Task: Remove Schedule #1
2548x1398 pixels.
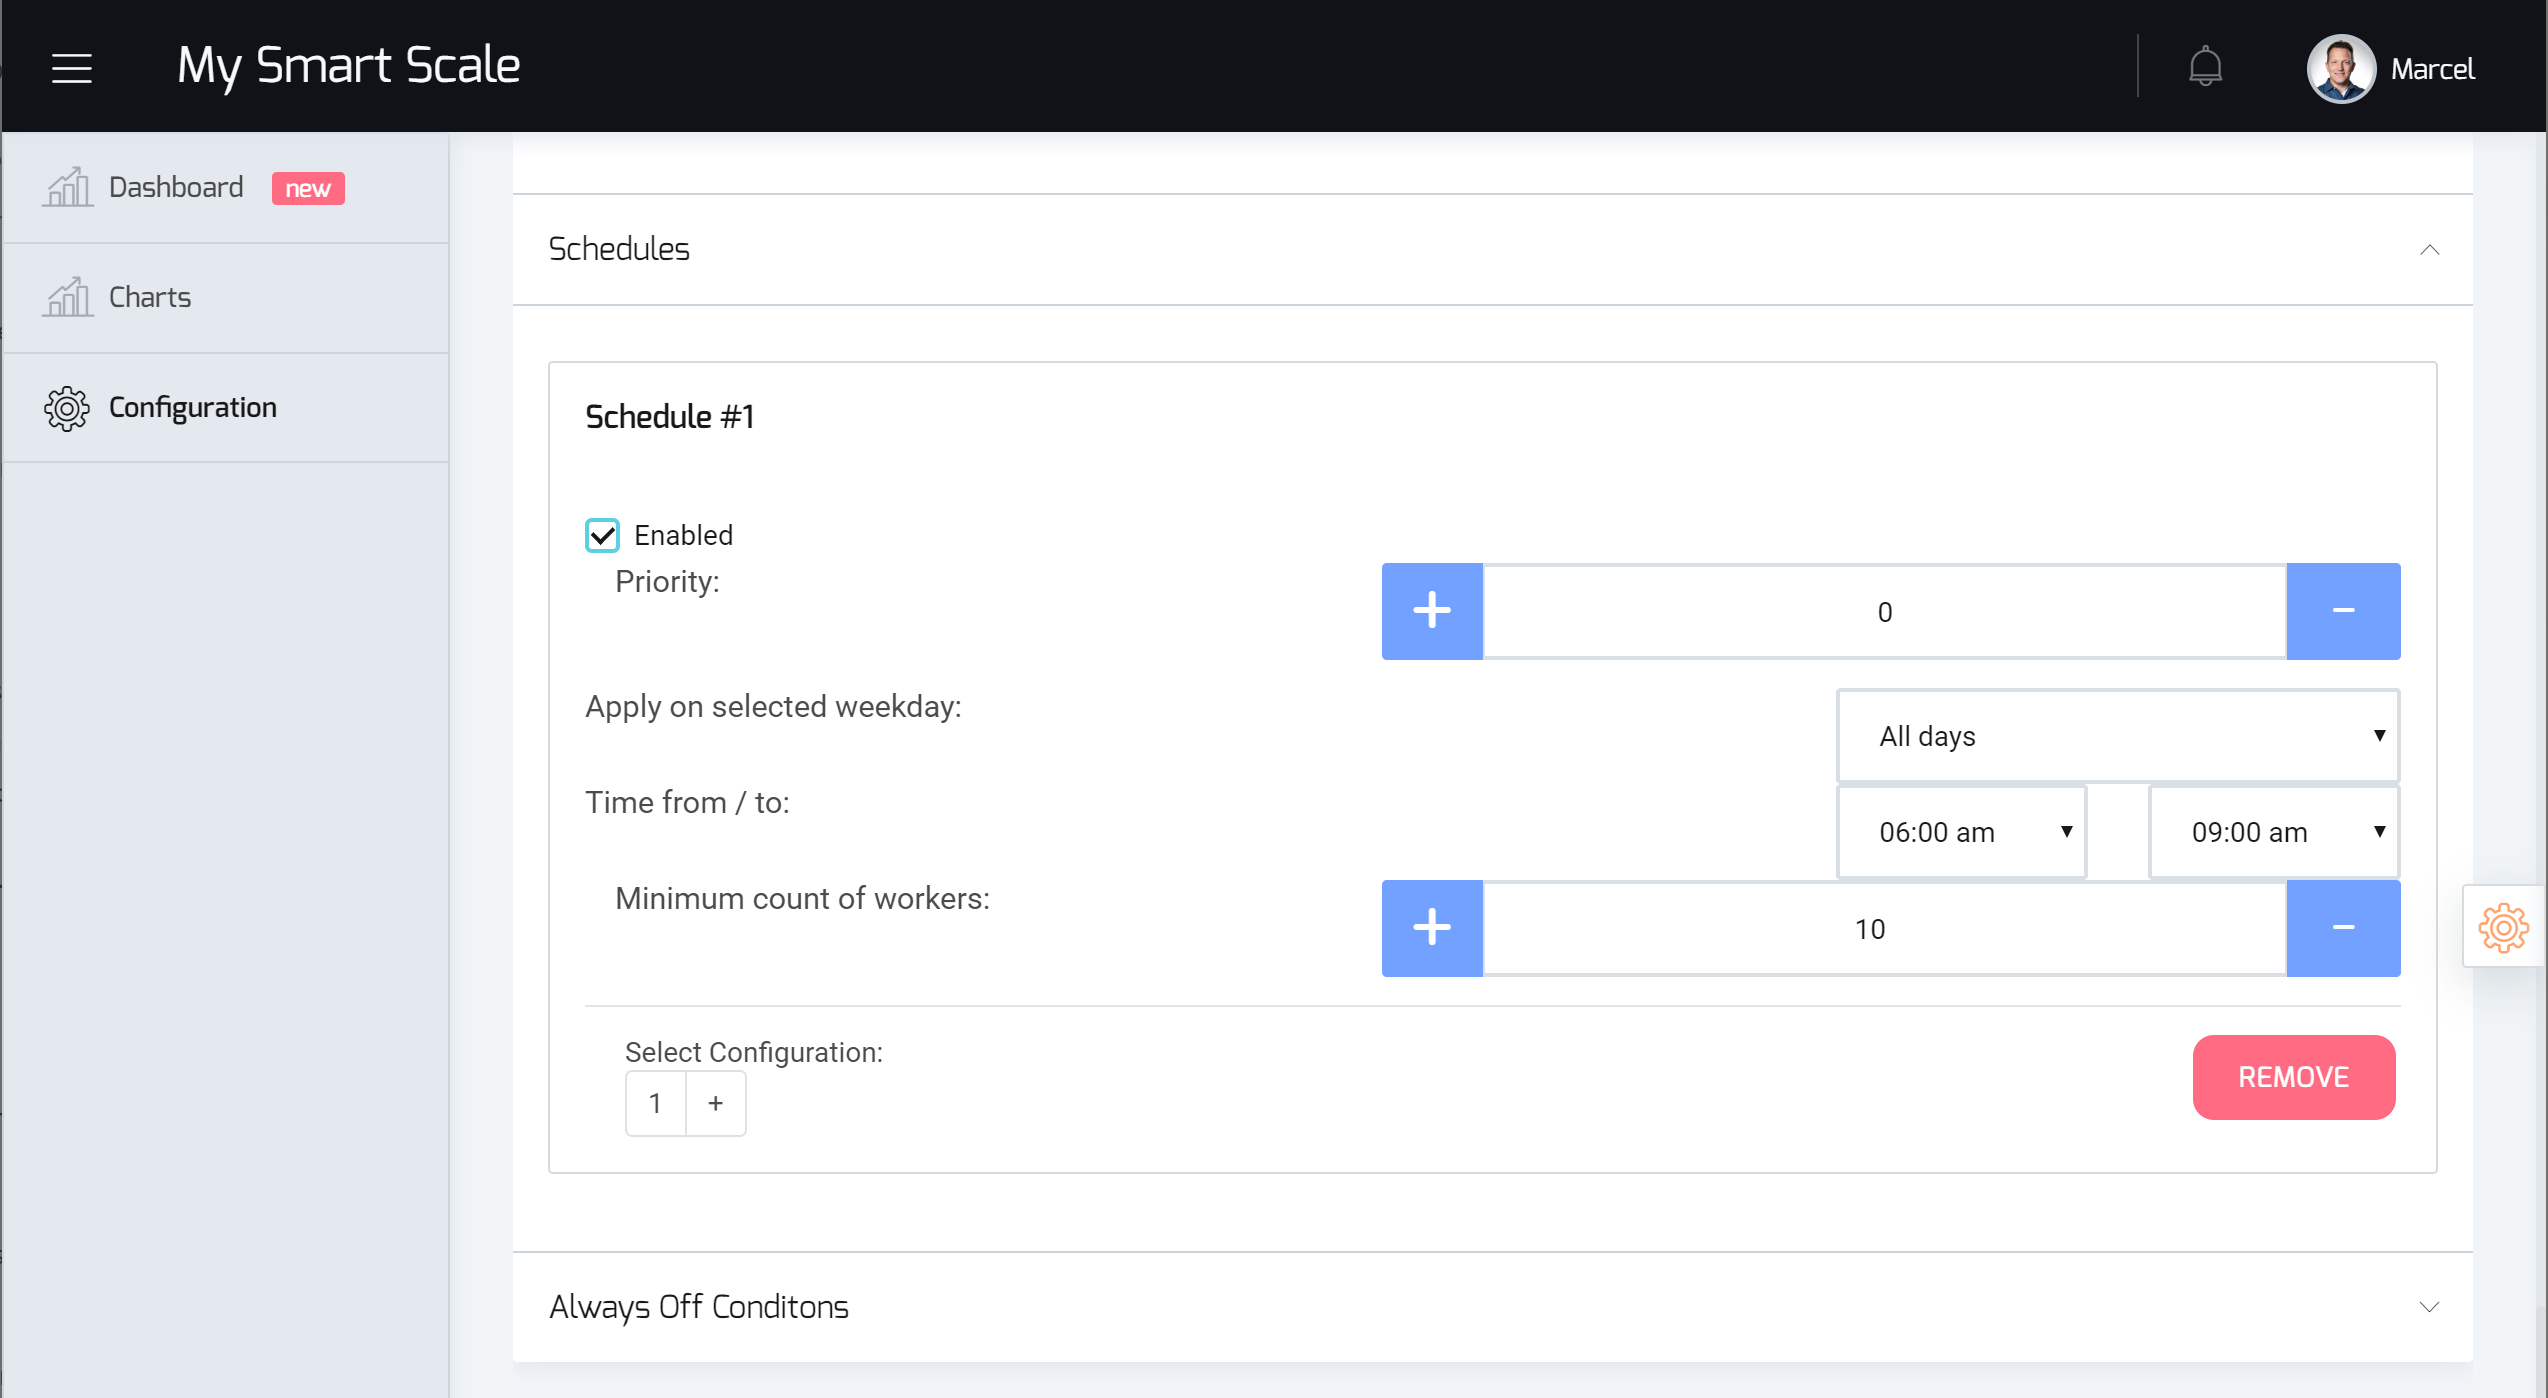Action: click(2293, 1077)
